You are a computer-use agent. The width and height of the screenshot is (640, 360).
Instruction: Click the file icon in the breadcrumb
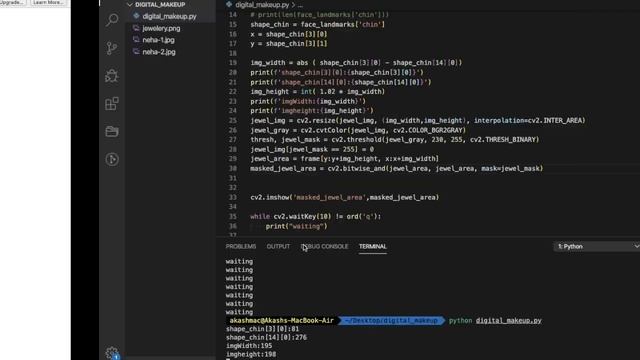[x=229, y=4]
